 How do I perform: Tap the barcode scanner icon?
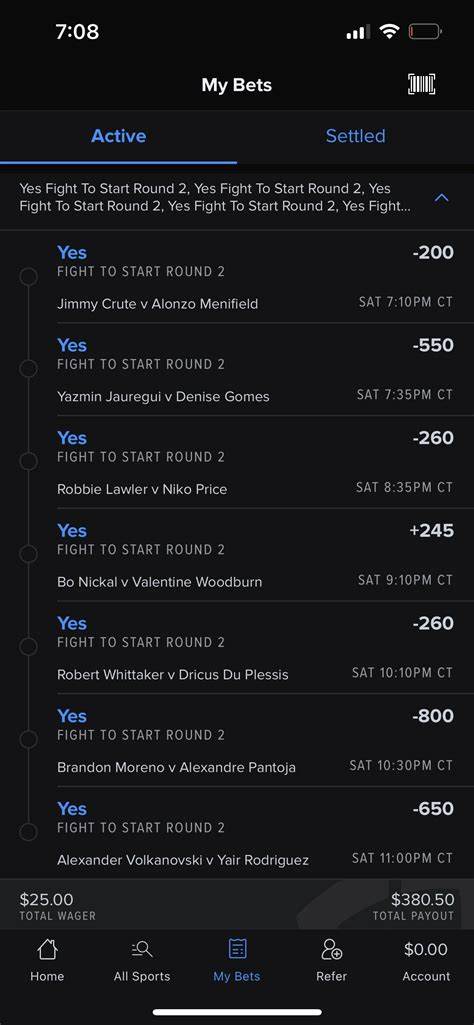422,84
